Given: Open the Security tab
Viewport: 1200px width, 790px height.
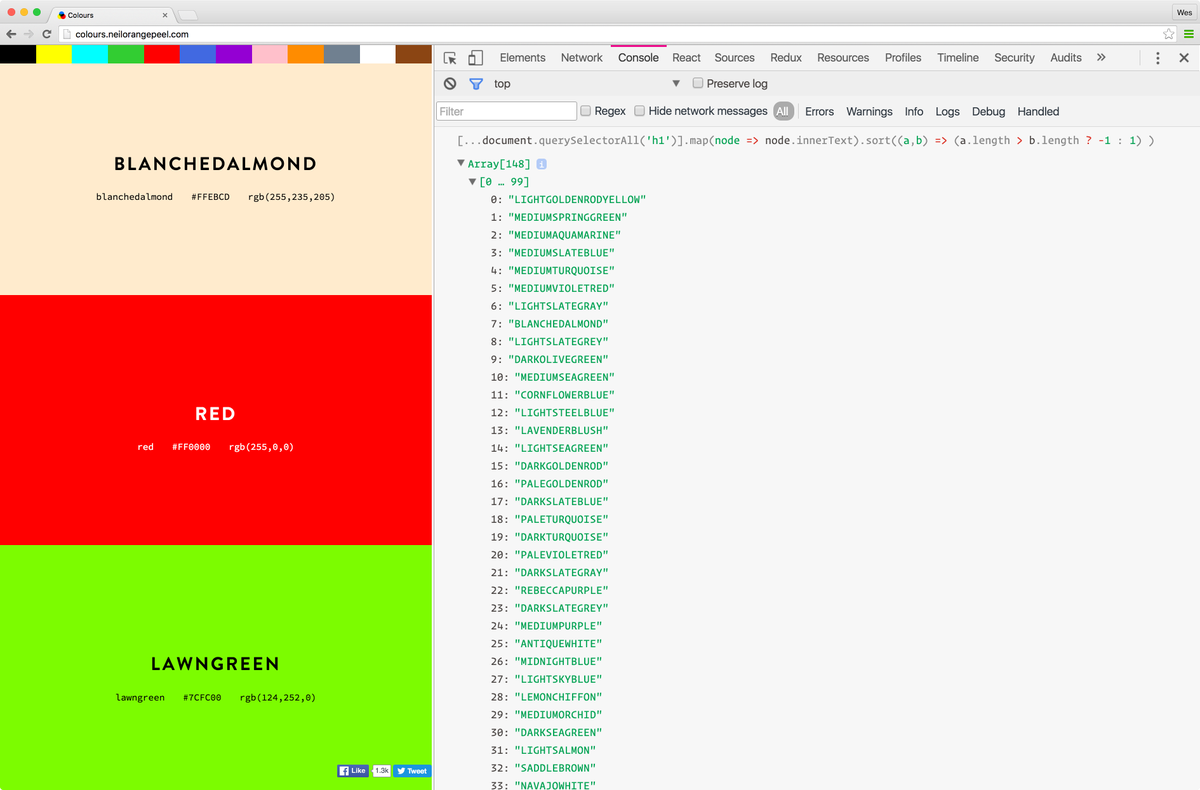Looking at the screenshot, I should click(1014, 58).
